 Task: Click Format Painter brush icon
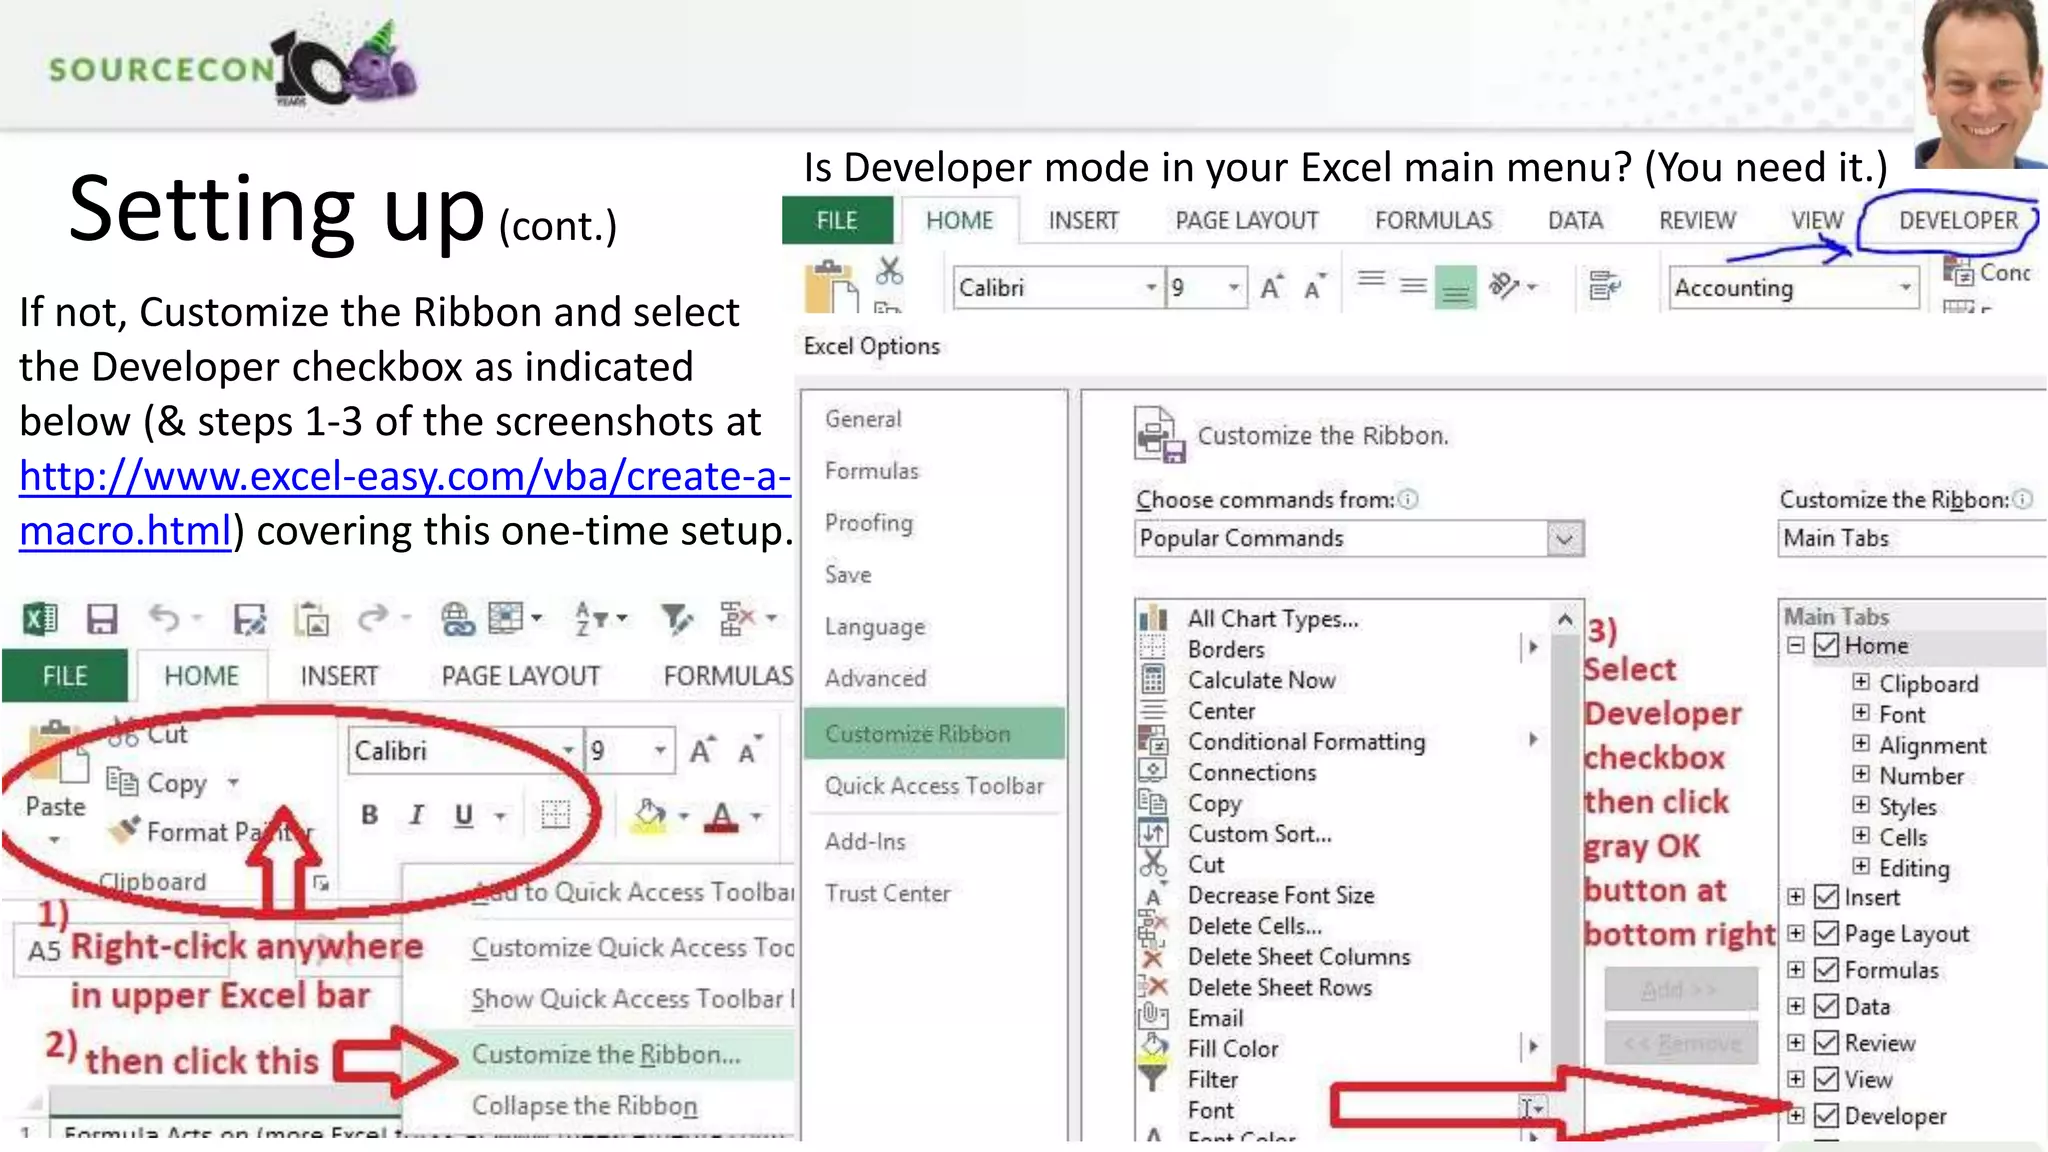click(125, 829)
